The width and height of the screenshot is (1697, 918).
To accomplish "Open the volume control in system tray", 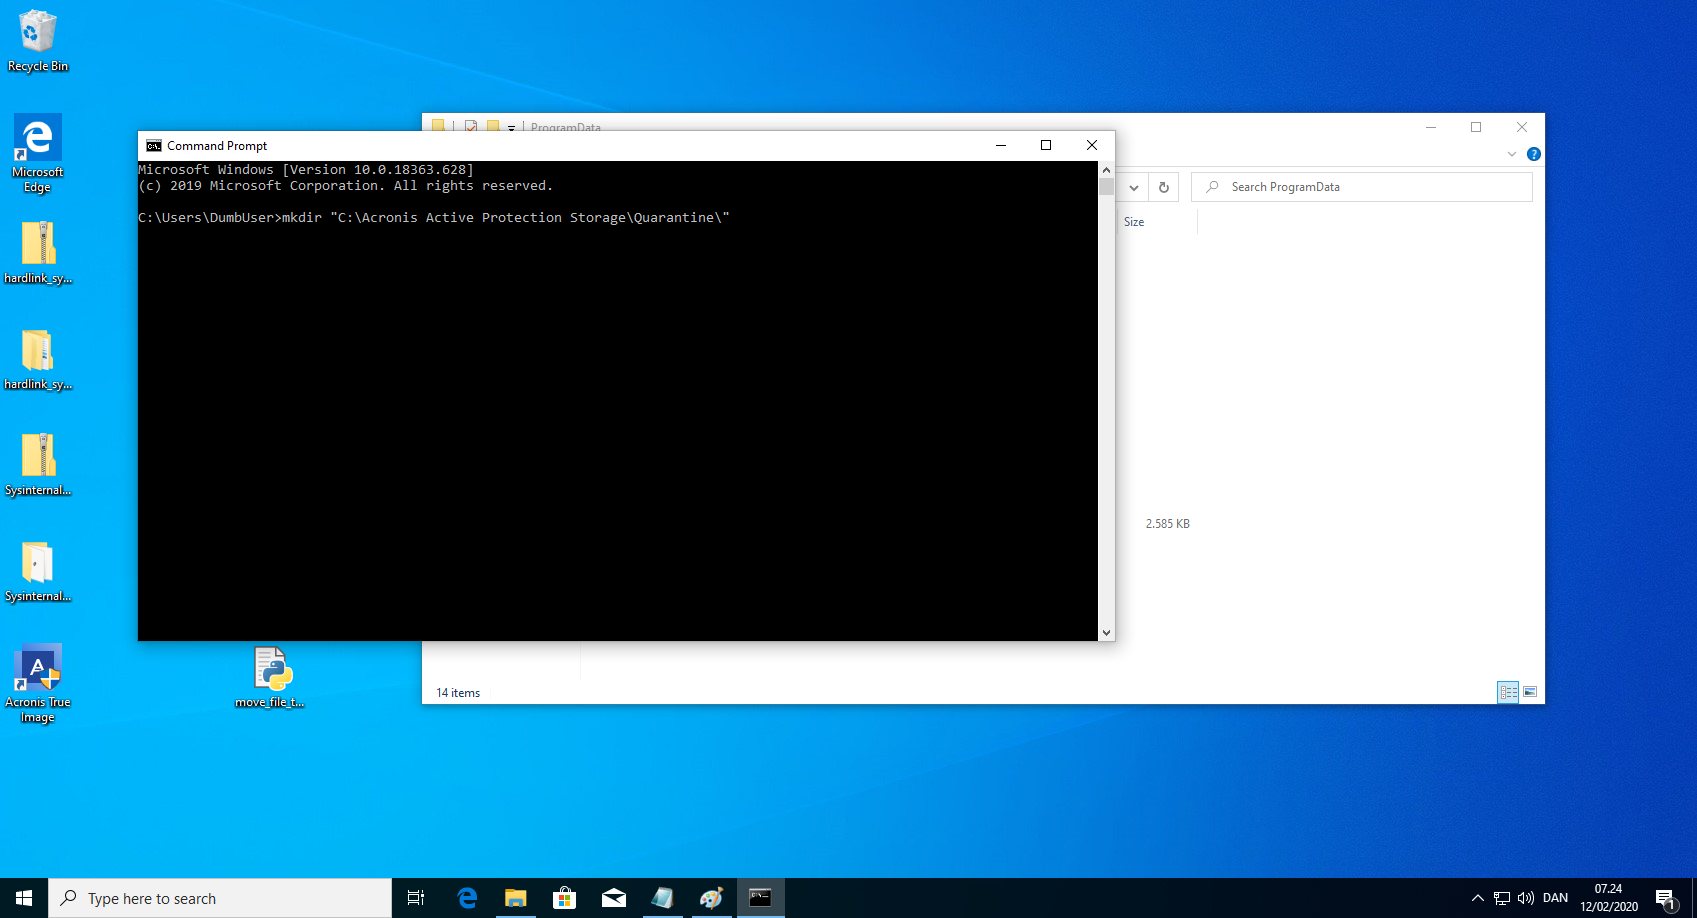I will [1526, 898].
